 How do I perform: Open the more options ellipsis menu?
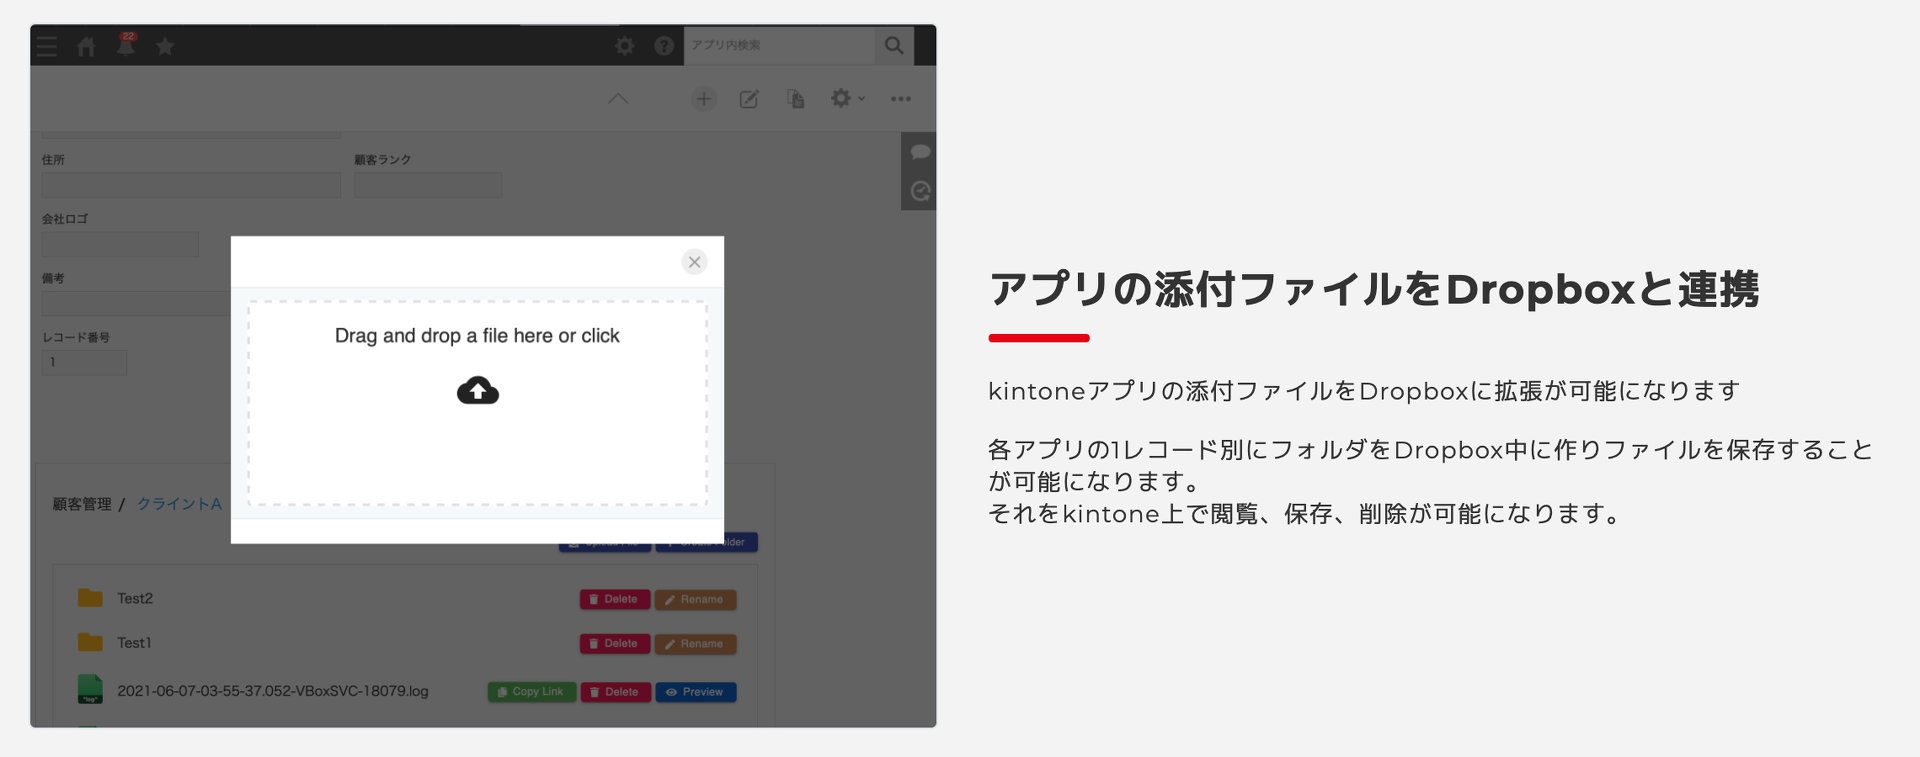[x=901, y=99]
